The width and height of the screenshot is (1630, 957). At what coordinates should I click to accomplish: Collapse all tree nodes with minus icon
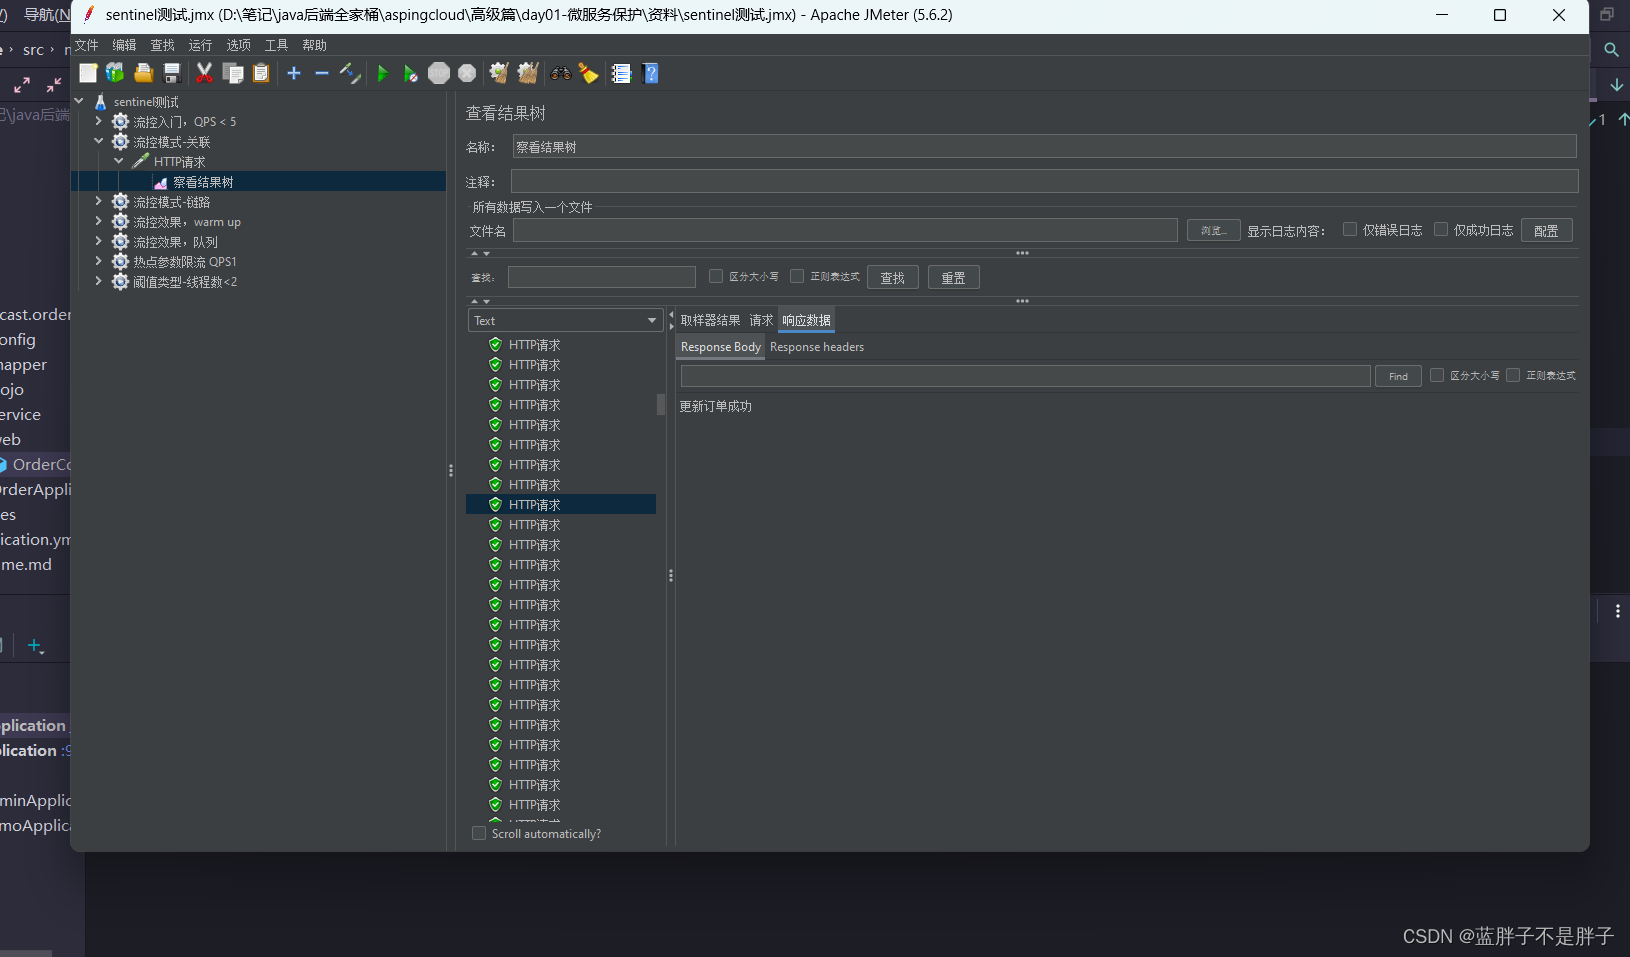[x=322, y=73]
